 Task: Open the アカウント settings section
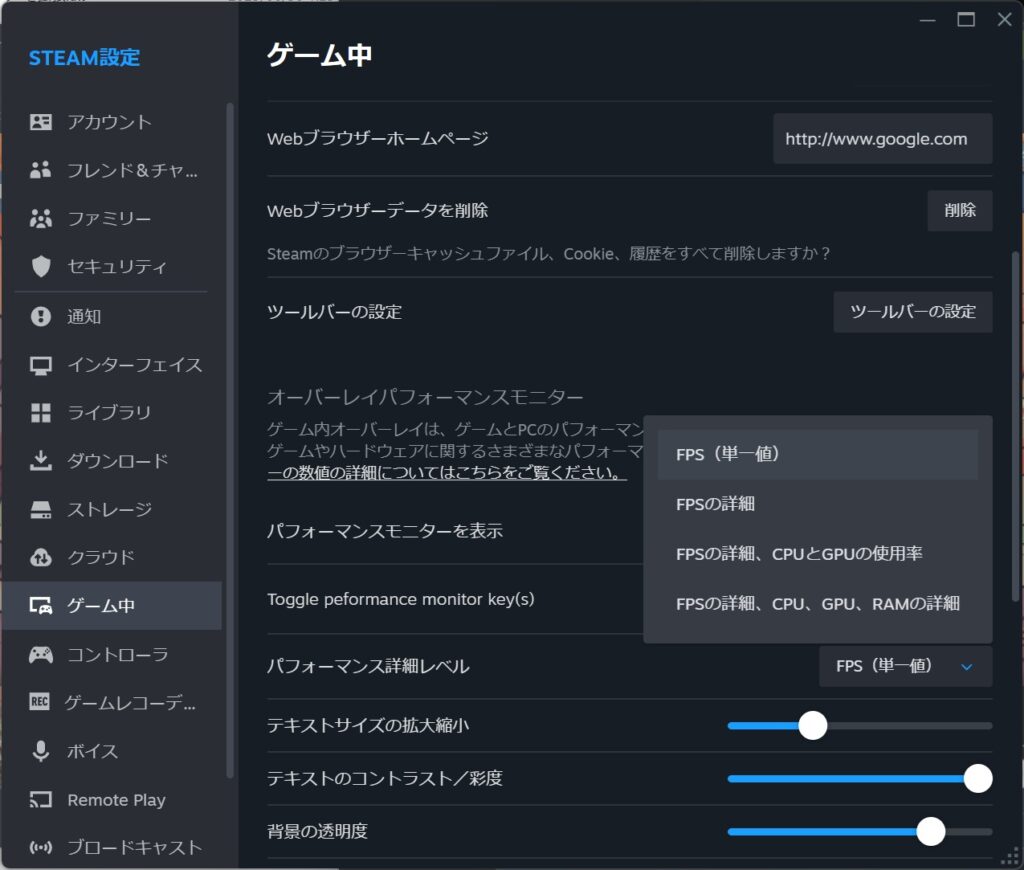112,122
